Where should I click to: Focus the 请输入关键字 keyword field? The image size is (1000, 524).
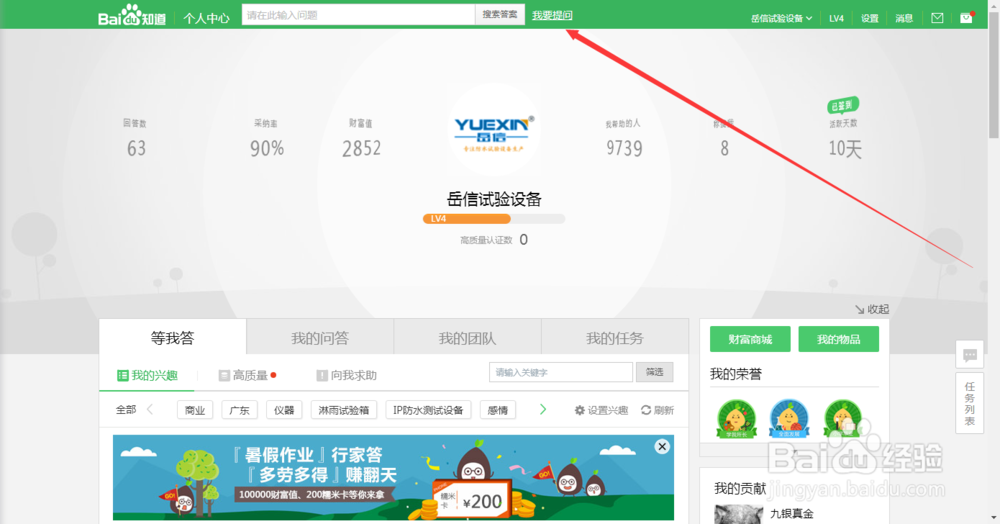coord(561,372)
